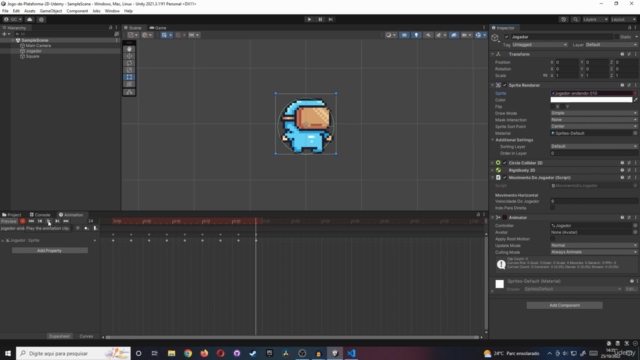Open the Project tab
The image size is (640, 360).
(11, 215)
